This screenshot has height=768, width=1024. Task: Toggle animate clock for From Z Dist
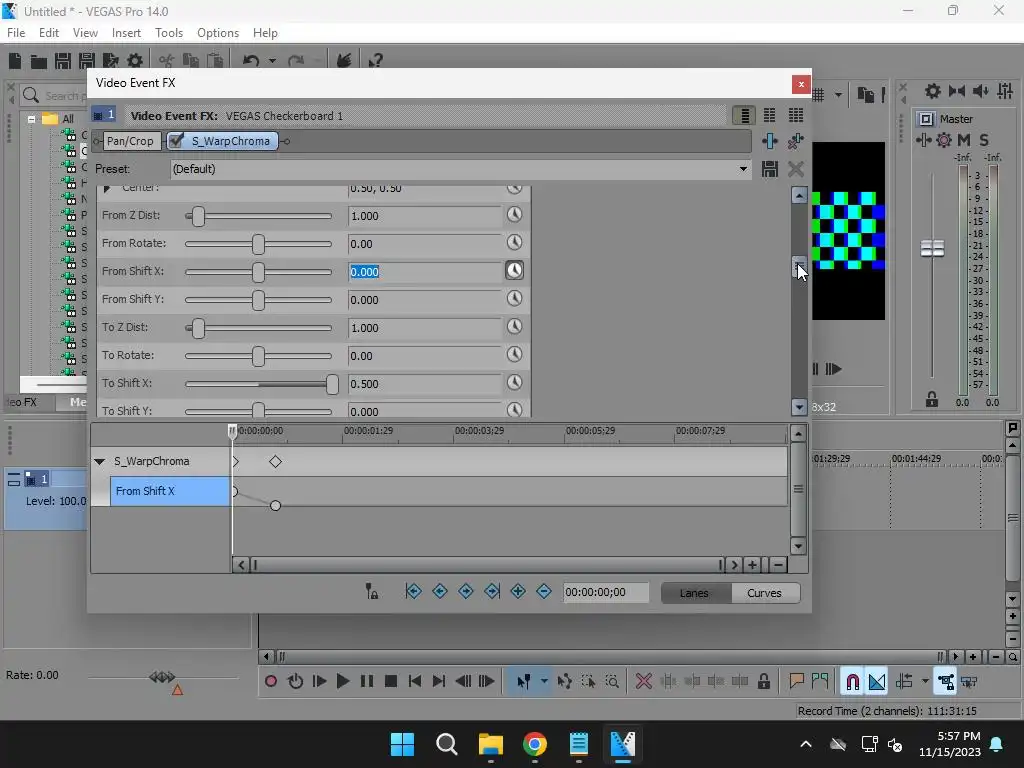pyautogui.click(x=515, y=214)
